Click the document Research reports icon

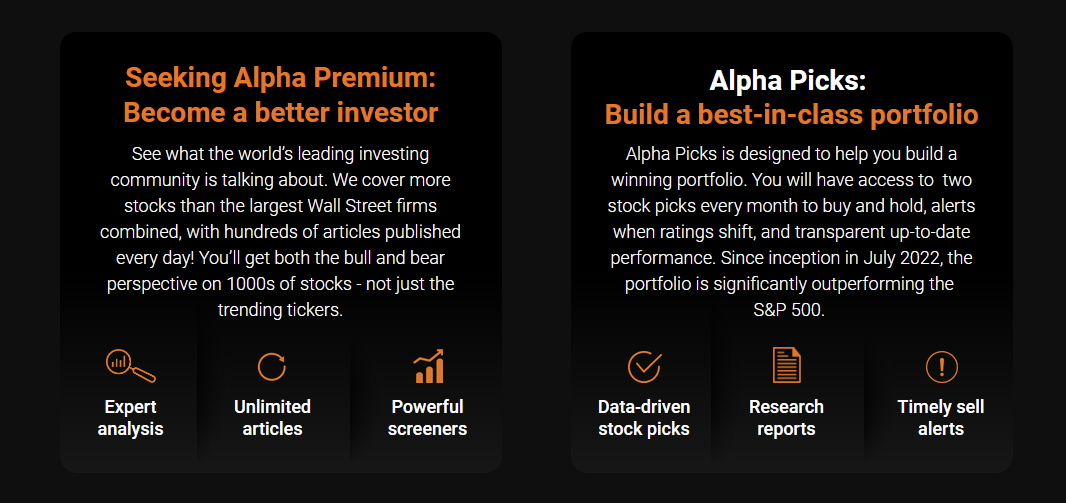coord(787,366)
